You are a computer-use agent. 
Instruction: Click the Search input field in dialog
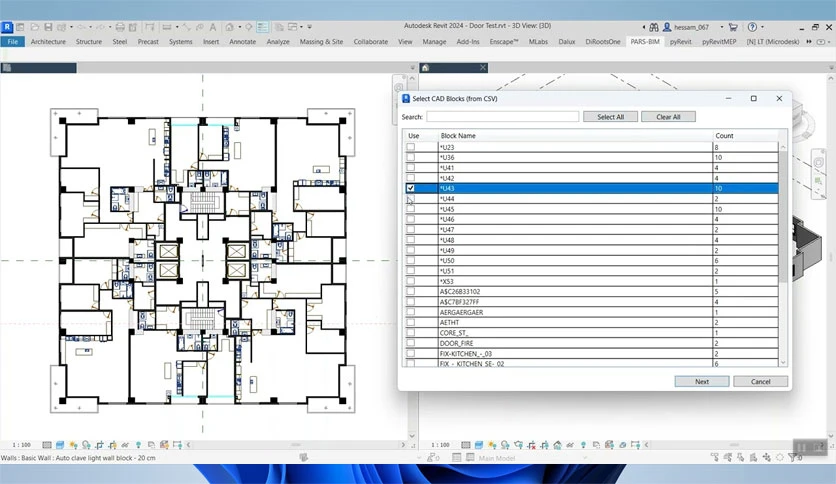pos(502,117)
